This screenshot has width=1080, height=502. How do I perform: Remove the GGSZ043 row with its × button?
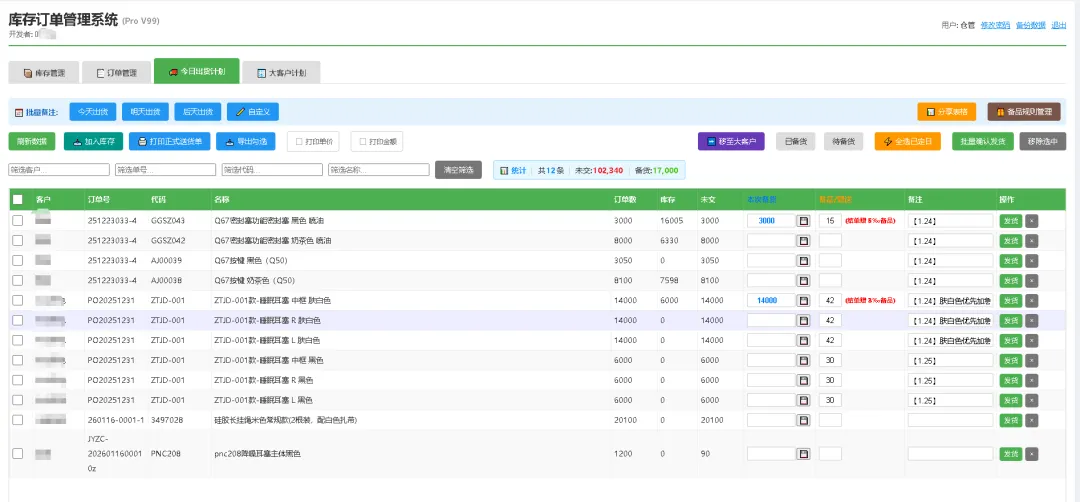tap(1031, 221)
